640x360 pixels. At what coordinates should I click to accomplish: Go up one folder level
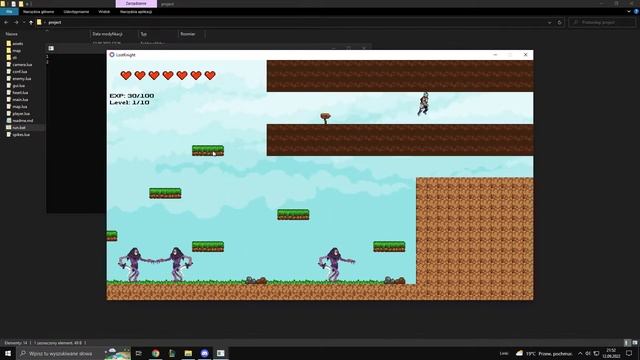tap(31, 22)
